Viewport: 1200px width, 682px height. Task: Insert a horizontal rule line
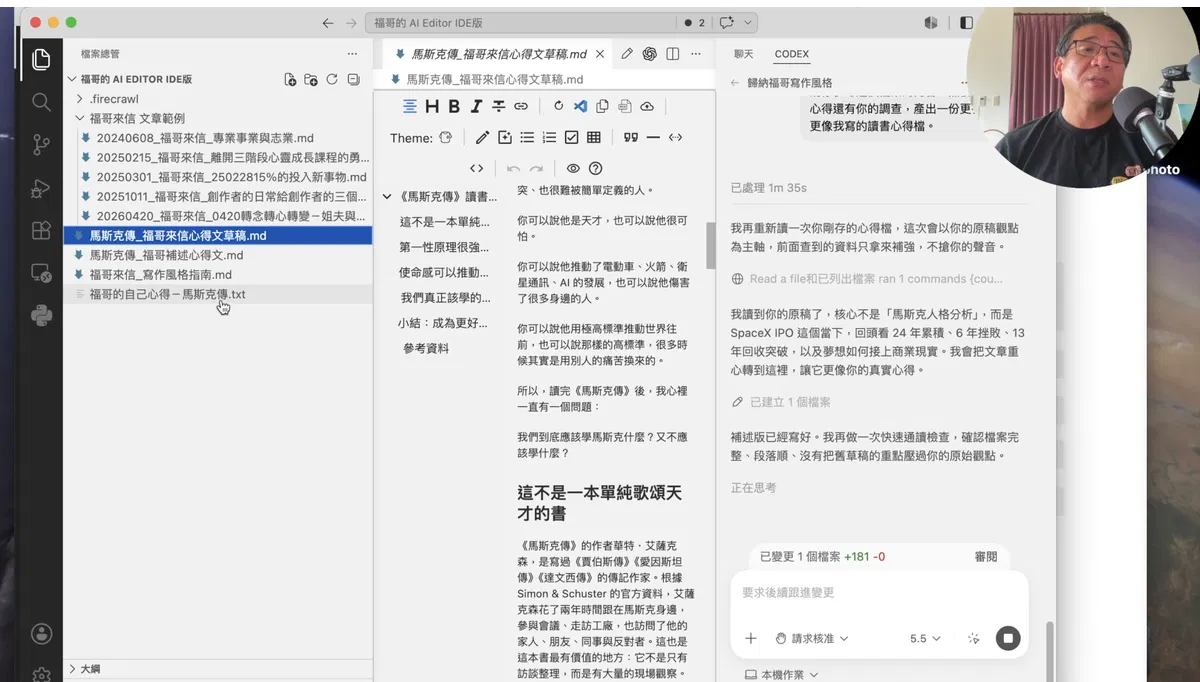coord(653,137)
